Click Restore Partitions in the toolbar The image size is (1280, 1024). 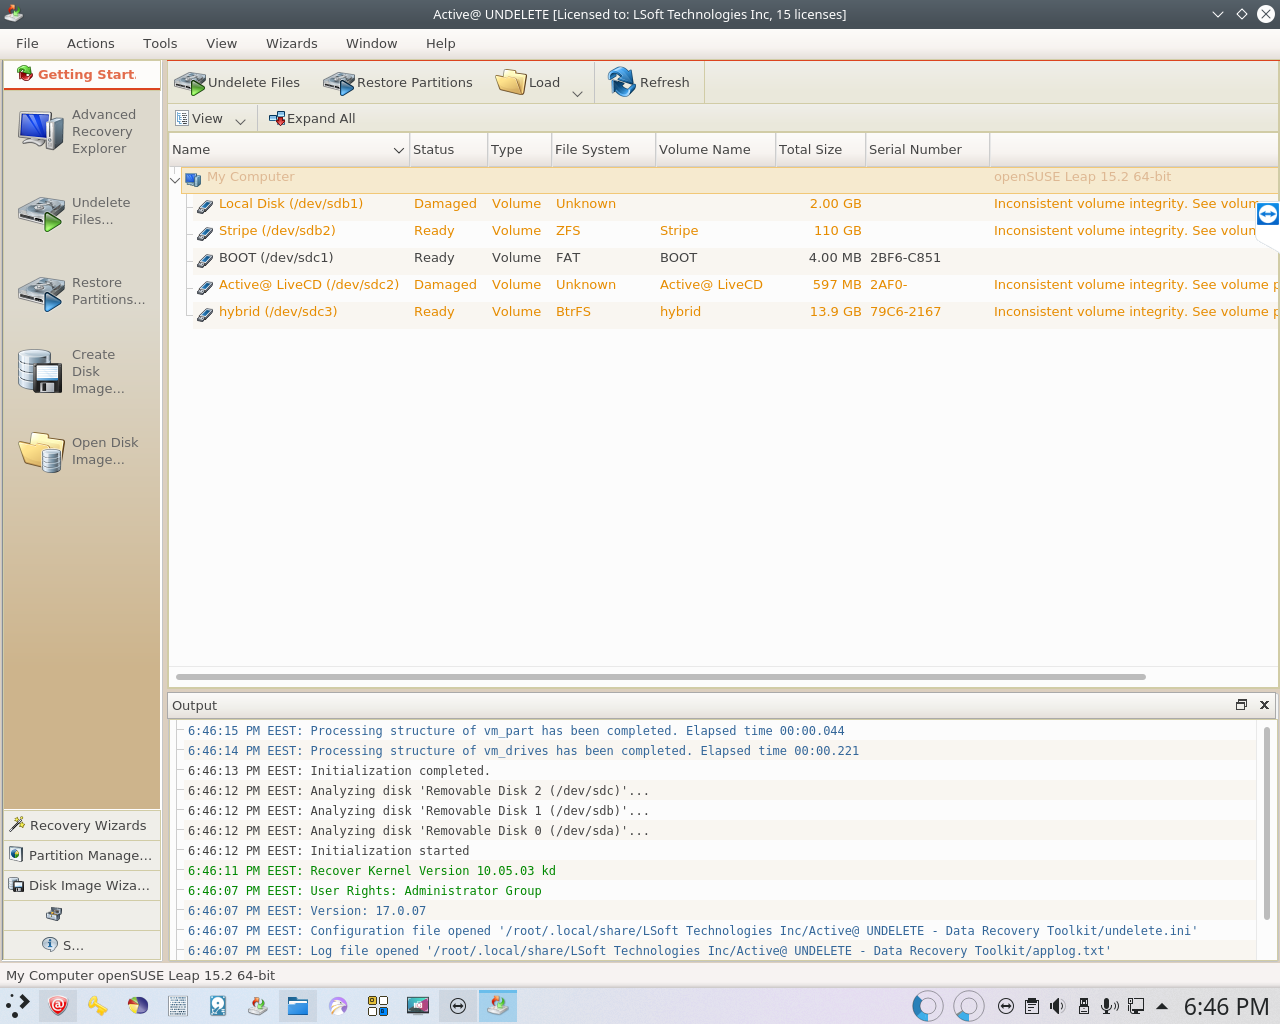(398, 82)
